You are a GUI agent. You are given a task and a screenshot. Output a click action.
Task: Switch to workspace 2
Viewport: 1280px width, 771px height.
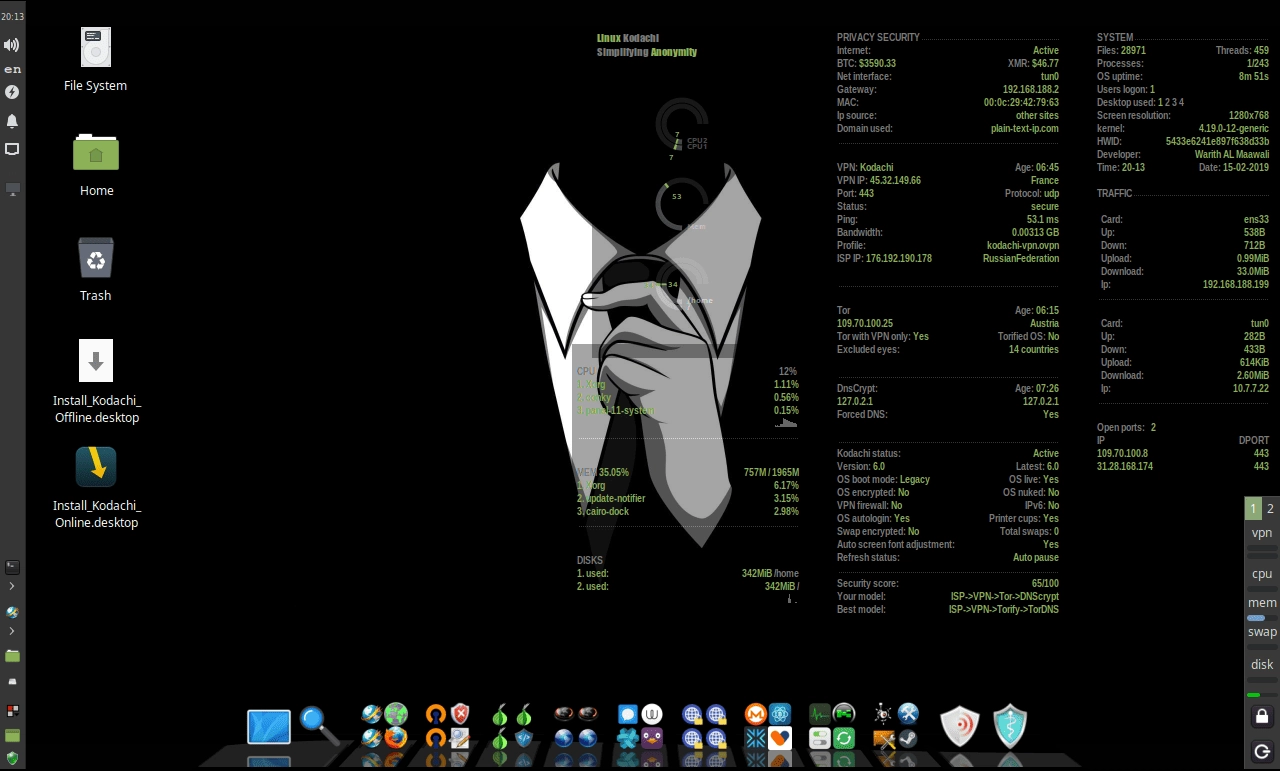tap(1271, 508)
